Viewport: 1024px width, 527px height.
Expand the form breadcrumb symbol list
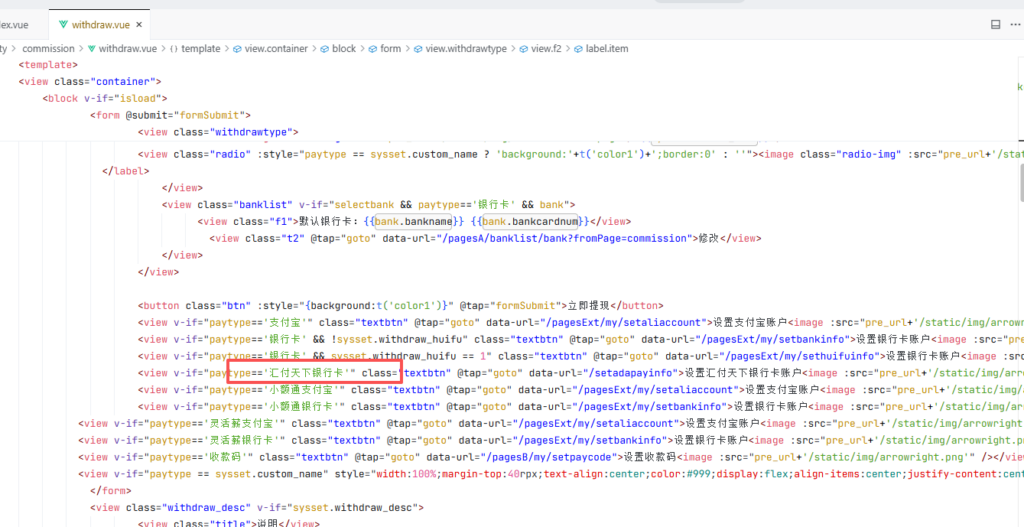point(390,48)
